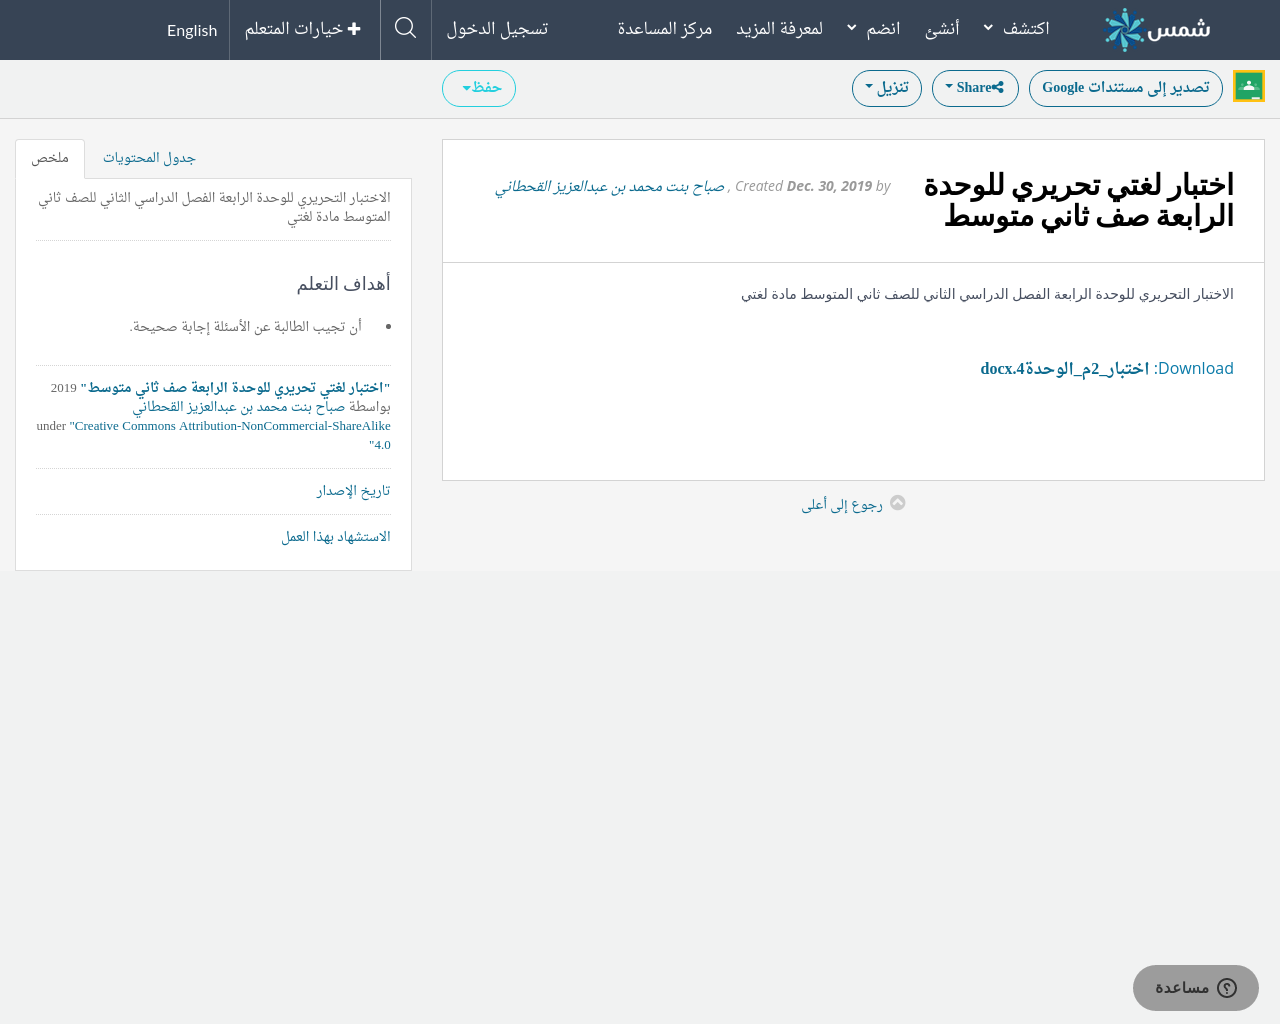Switch to جدول المحتويات tab
This screenshot has width=1280, height=1024.
149,158
